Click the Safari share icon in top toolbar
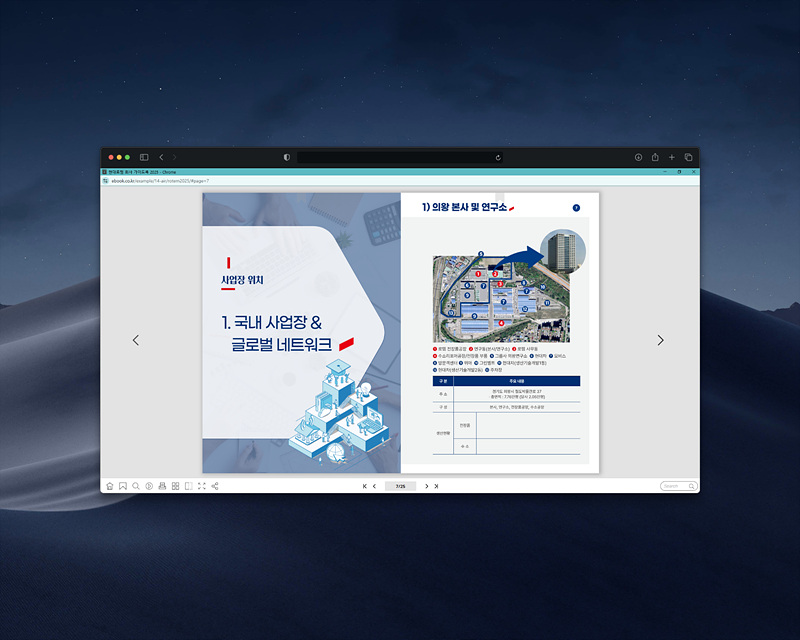This screenshot has height=640, width=800. pos(655,157)
